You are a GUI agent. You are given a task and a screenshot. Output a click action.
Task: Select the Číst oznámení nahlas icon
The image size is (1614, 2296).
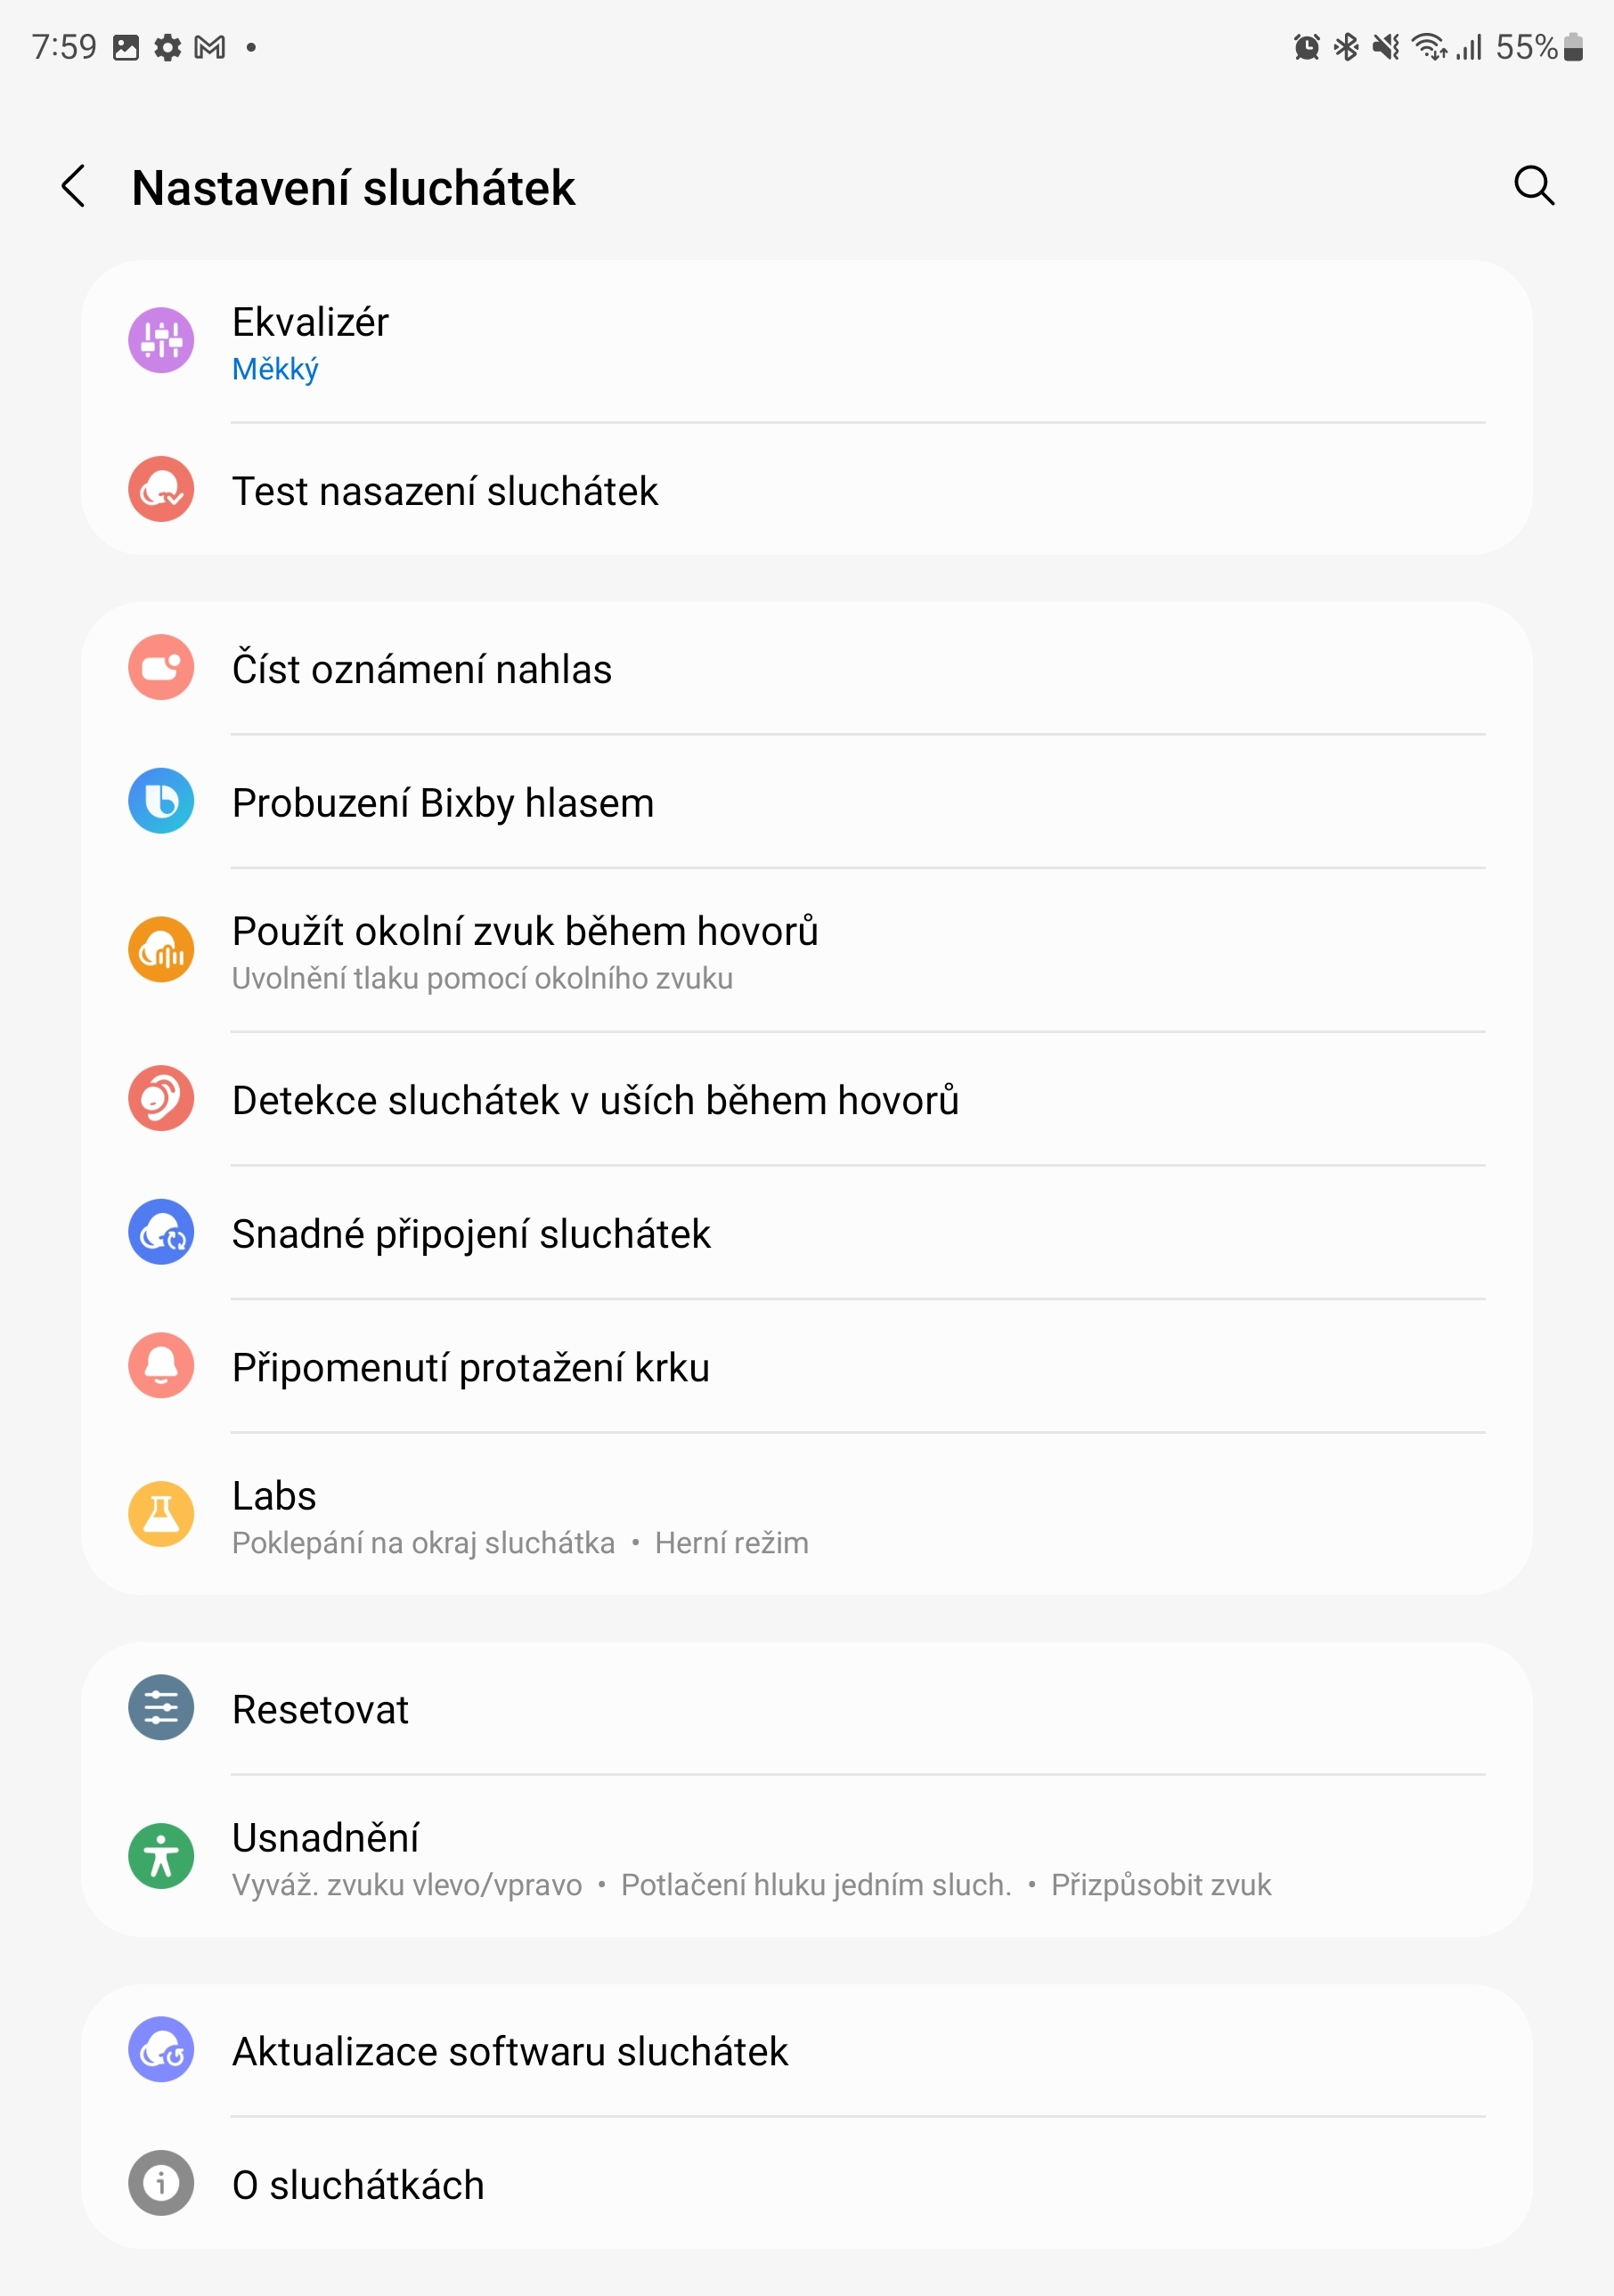coord(160,668)
